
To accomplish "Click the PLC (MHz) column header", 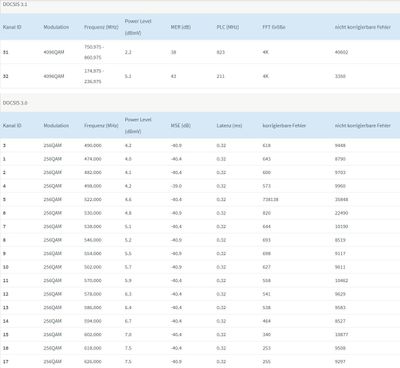I will [x=228, y=27].
